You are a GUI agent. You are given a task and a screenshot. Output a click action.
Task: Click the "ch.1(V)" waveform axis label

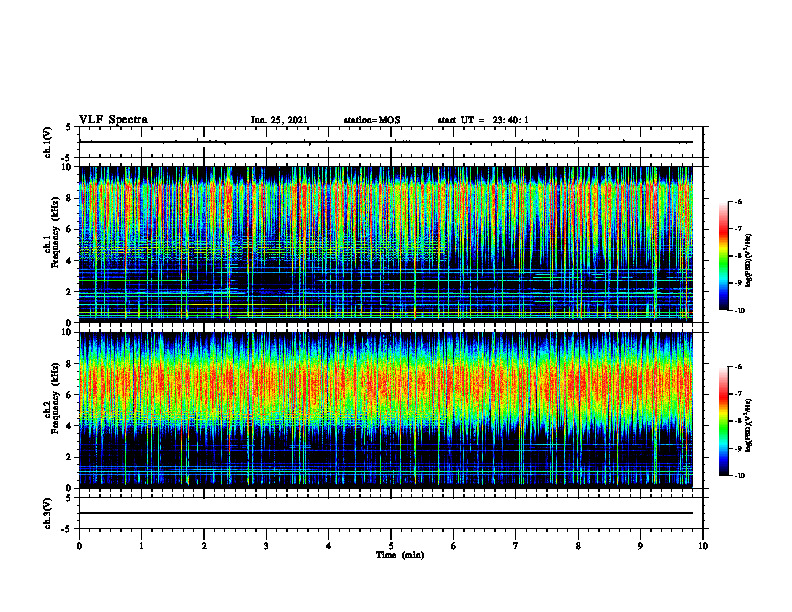[48, 142]
